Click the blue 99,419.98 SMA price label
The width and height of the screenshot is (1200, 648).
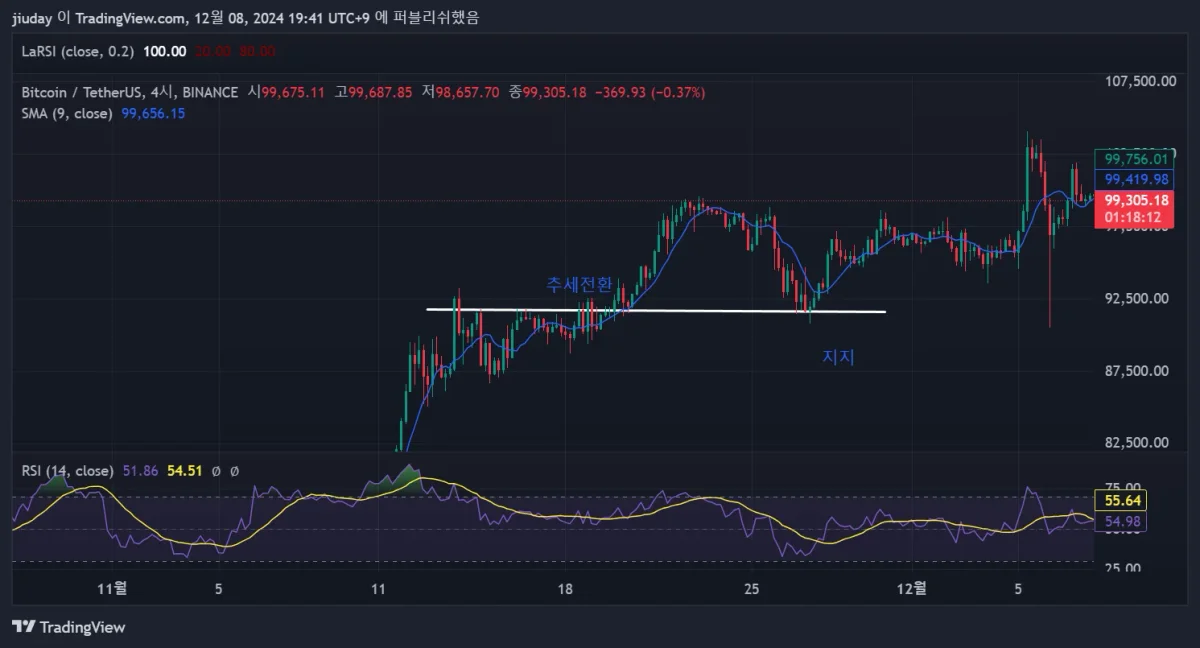tap(1135, 179)
